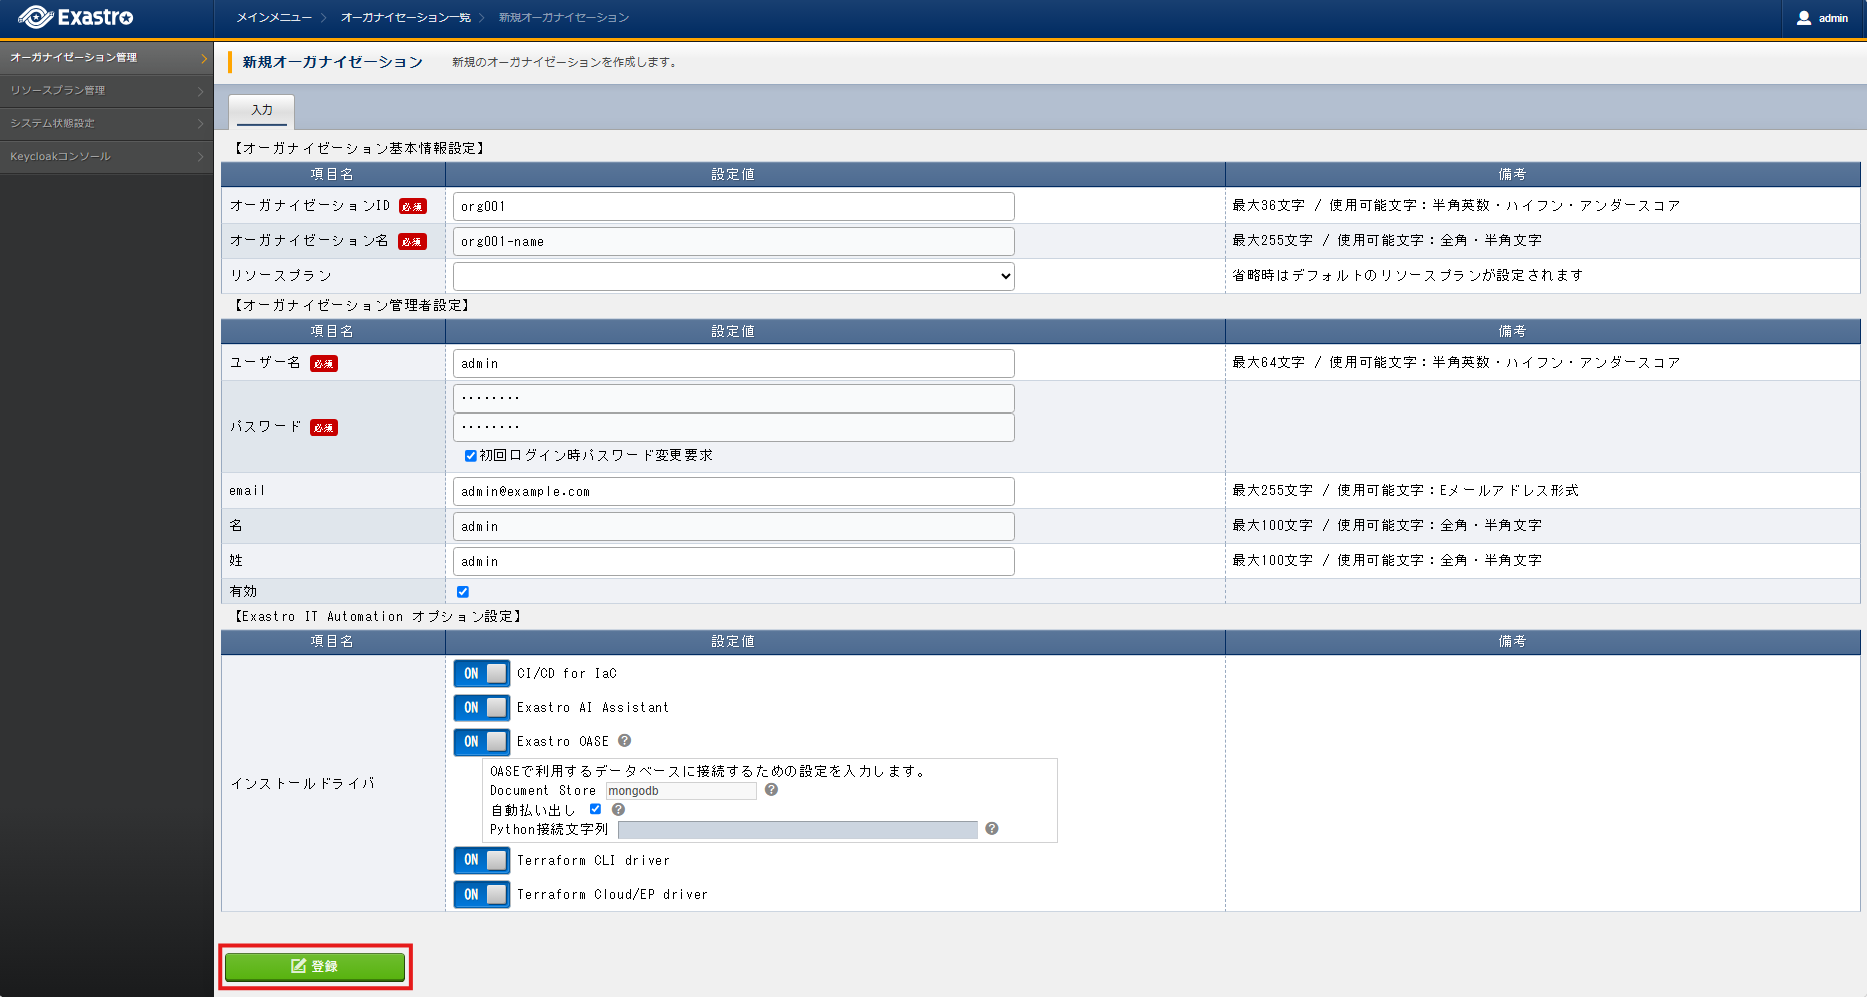Click the オーガナイゼーションID input field
The width and height of the screenshot is (1867, 997).
[734, 206]
